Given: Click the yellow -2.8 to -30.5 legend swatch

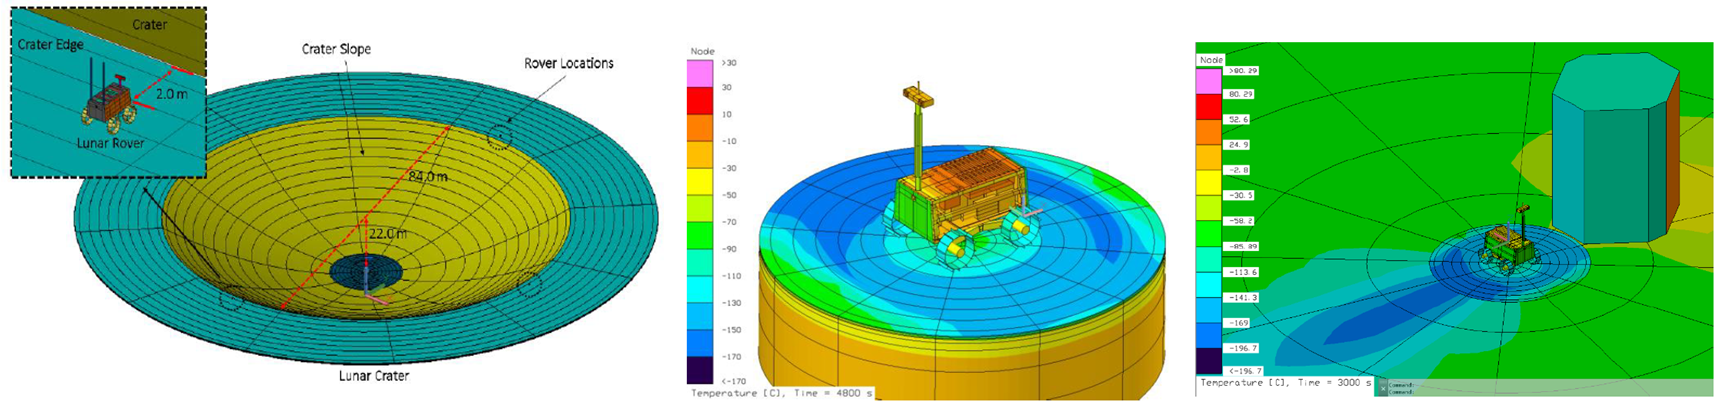Looking at the screenshot, I should click(1208, 183).
